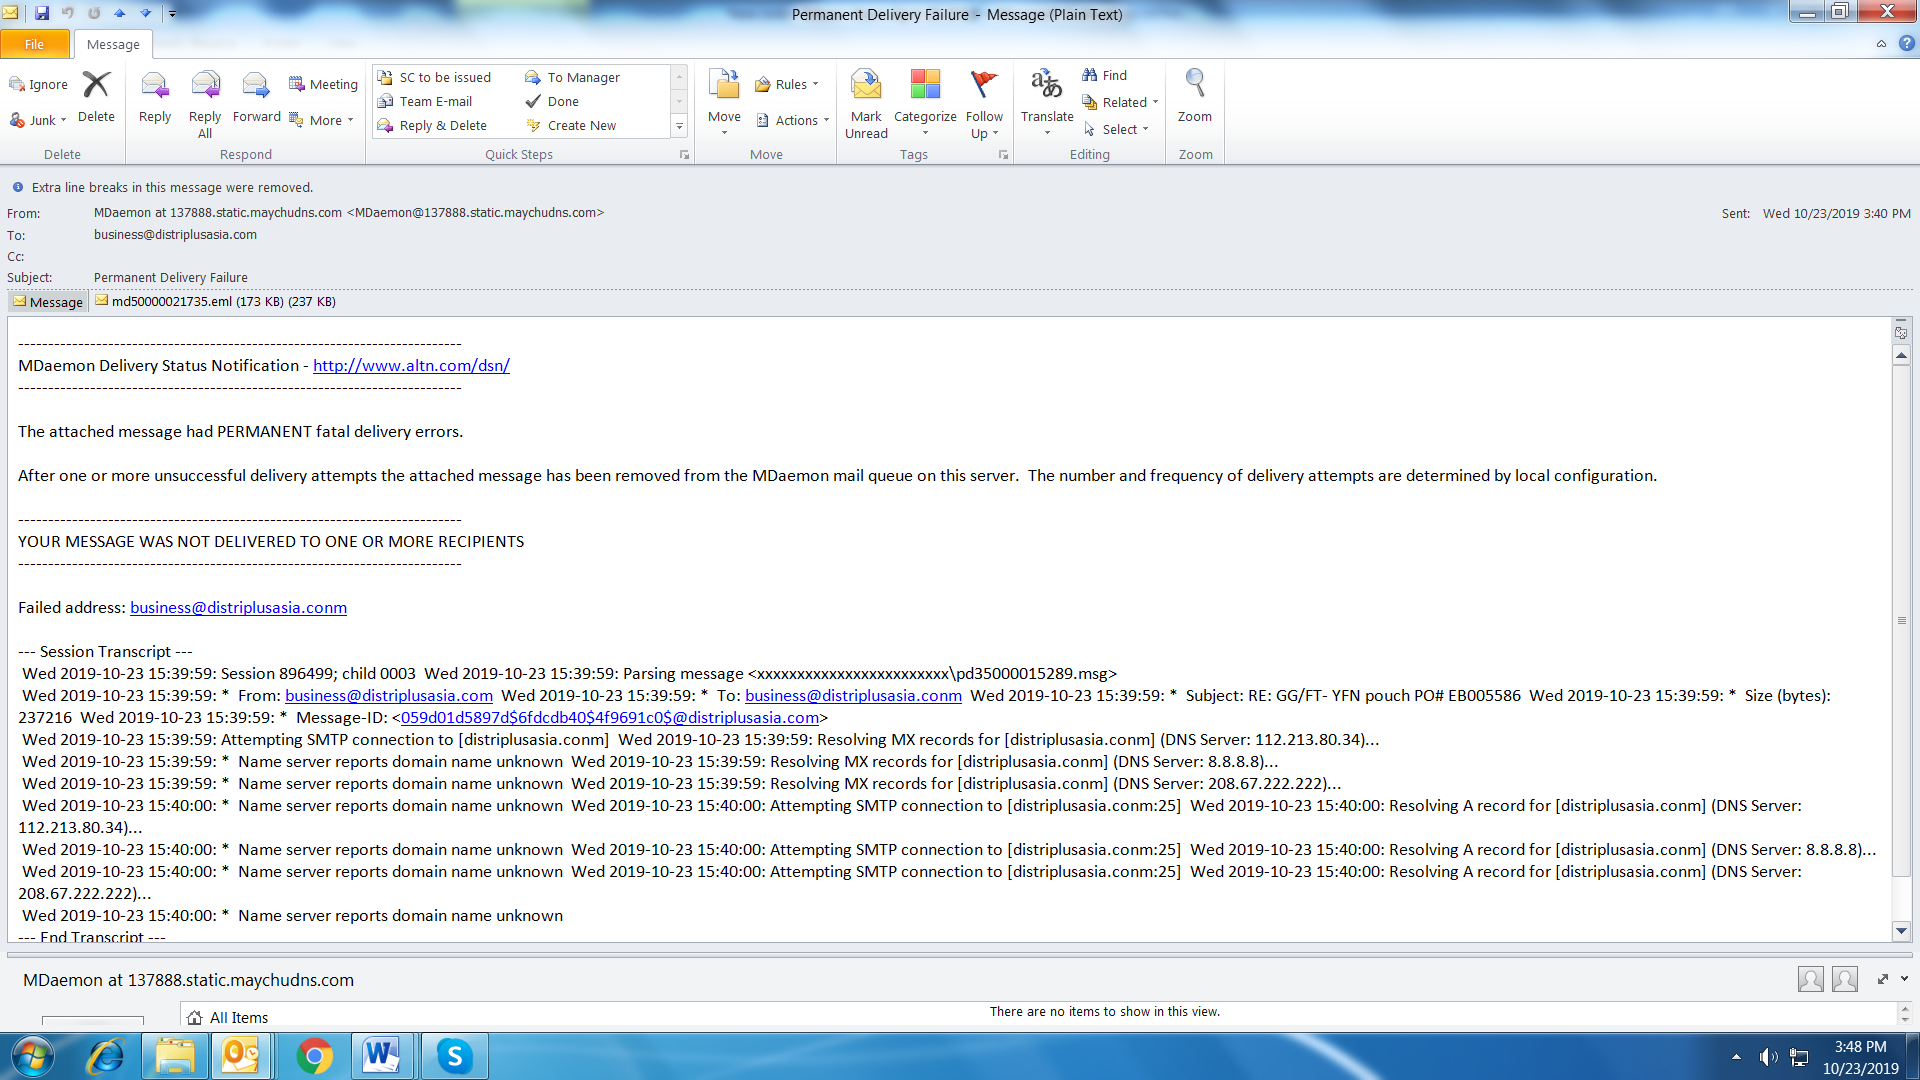Expand the More respond options
Viewport: 1920px width, 1080px height.
click(x=322, y=120)
